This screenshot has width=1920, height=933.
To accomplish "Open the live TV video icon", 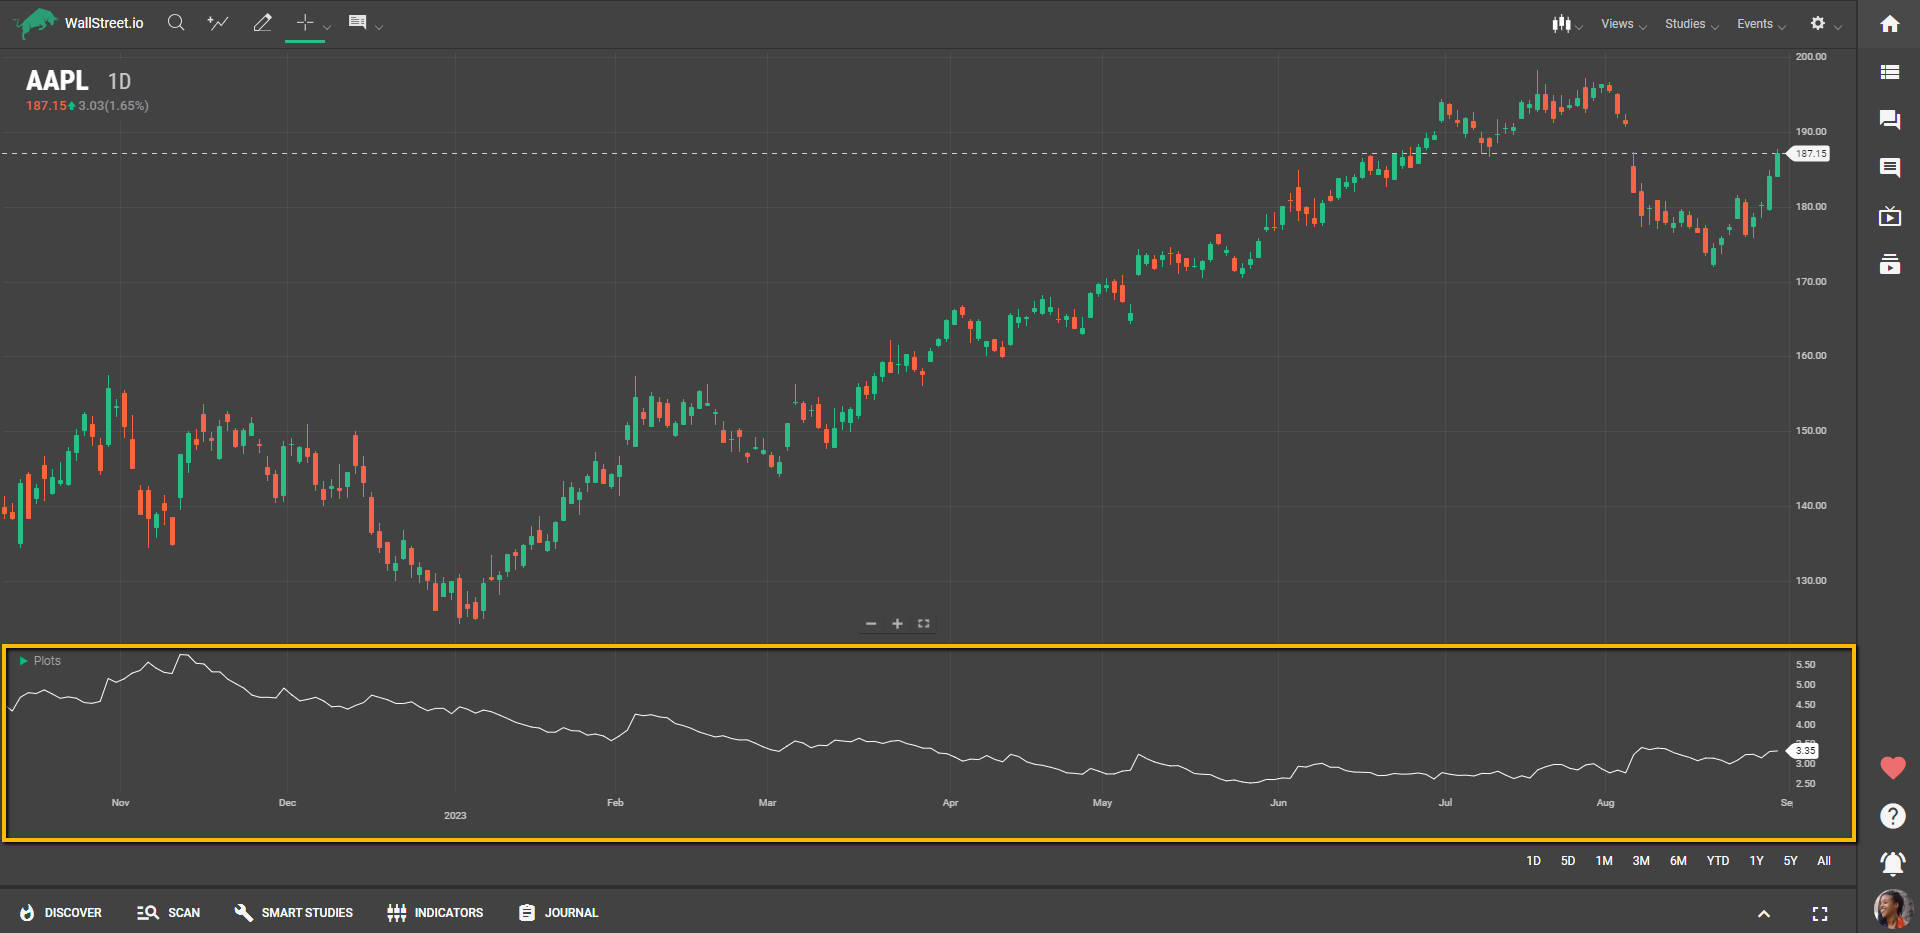I will coord(1889,216).
